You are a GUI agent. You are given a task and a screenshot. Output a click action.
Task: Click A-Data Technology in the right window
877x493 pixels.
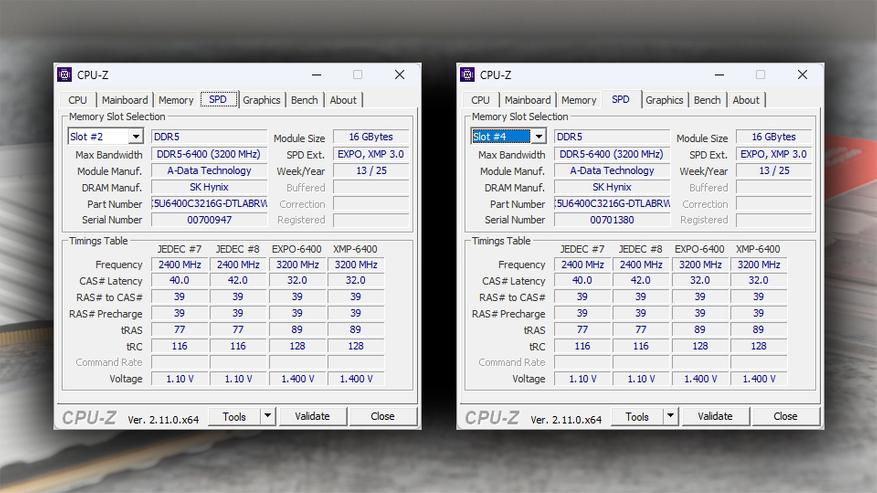tap(612, 171)
